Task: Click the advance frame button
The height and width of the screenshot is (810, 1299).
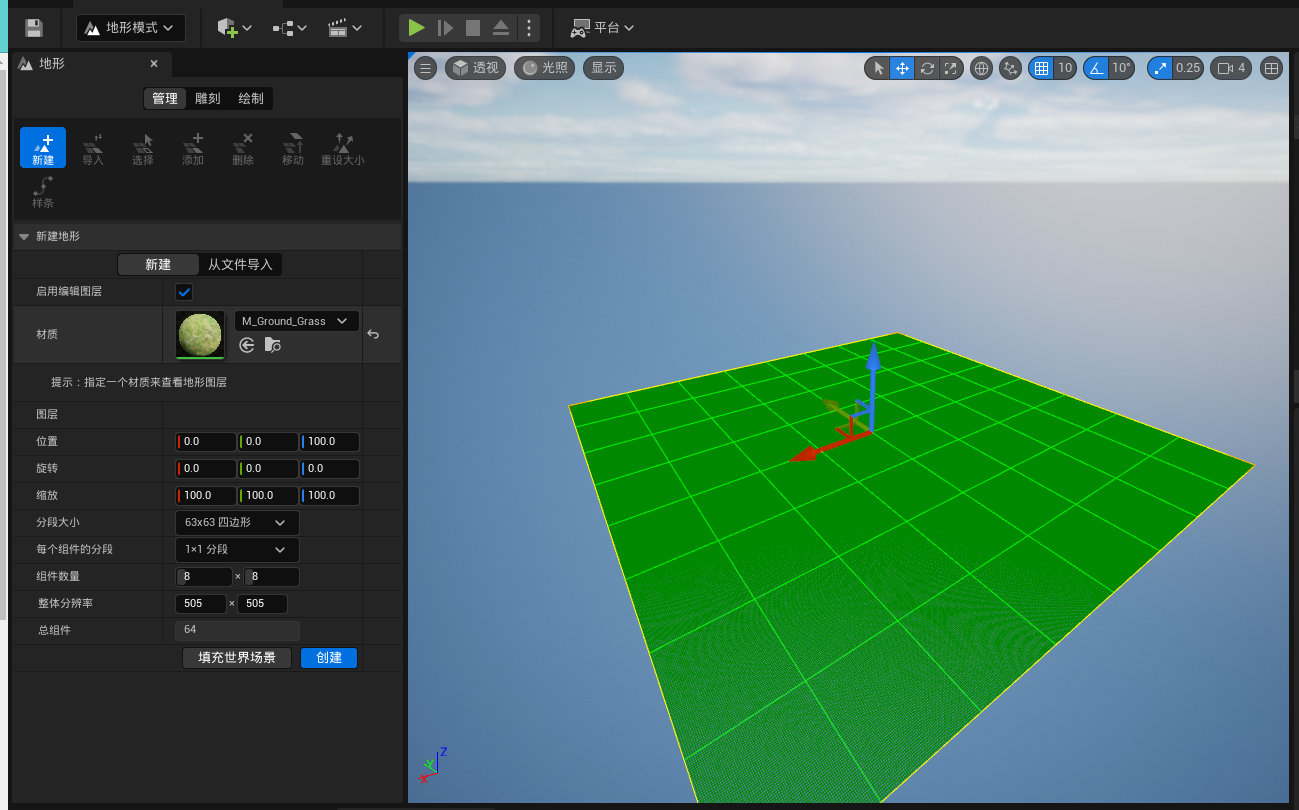Action: [446, 28]
